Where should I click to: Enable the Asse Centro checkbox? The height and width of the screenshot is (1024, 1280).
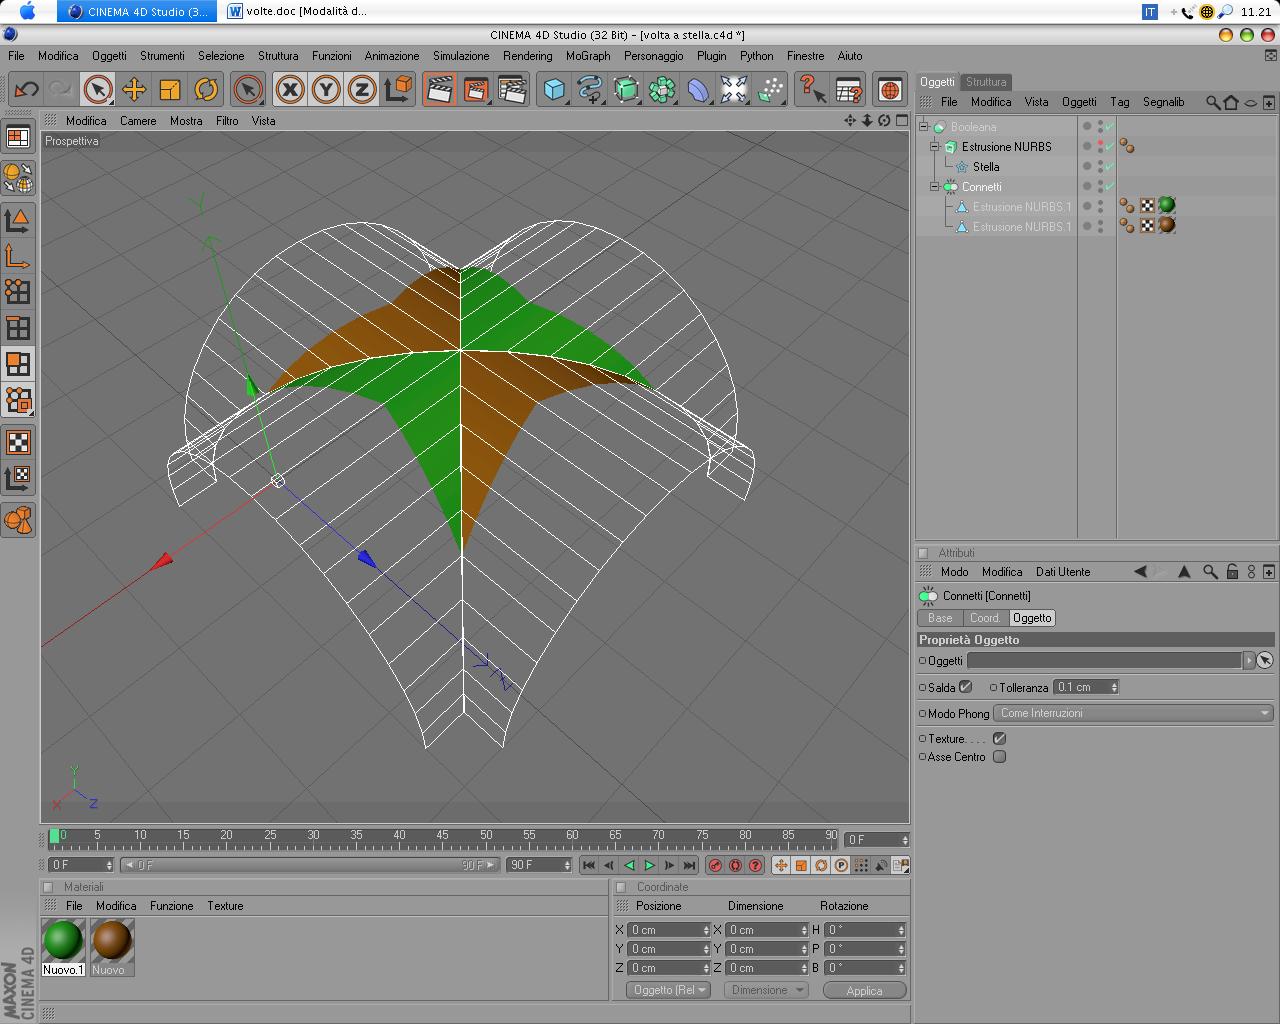(999, 757)
